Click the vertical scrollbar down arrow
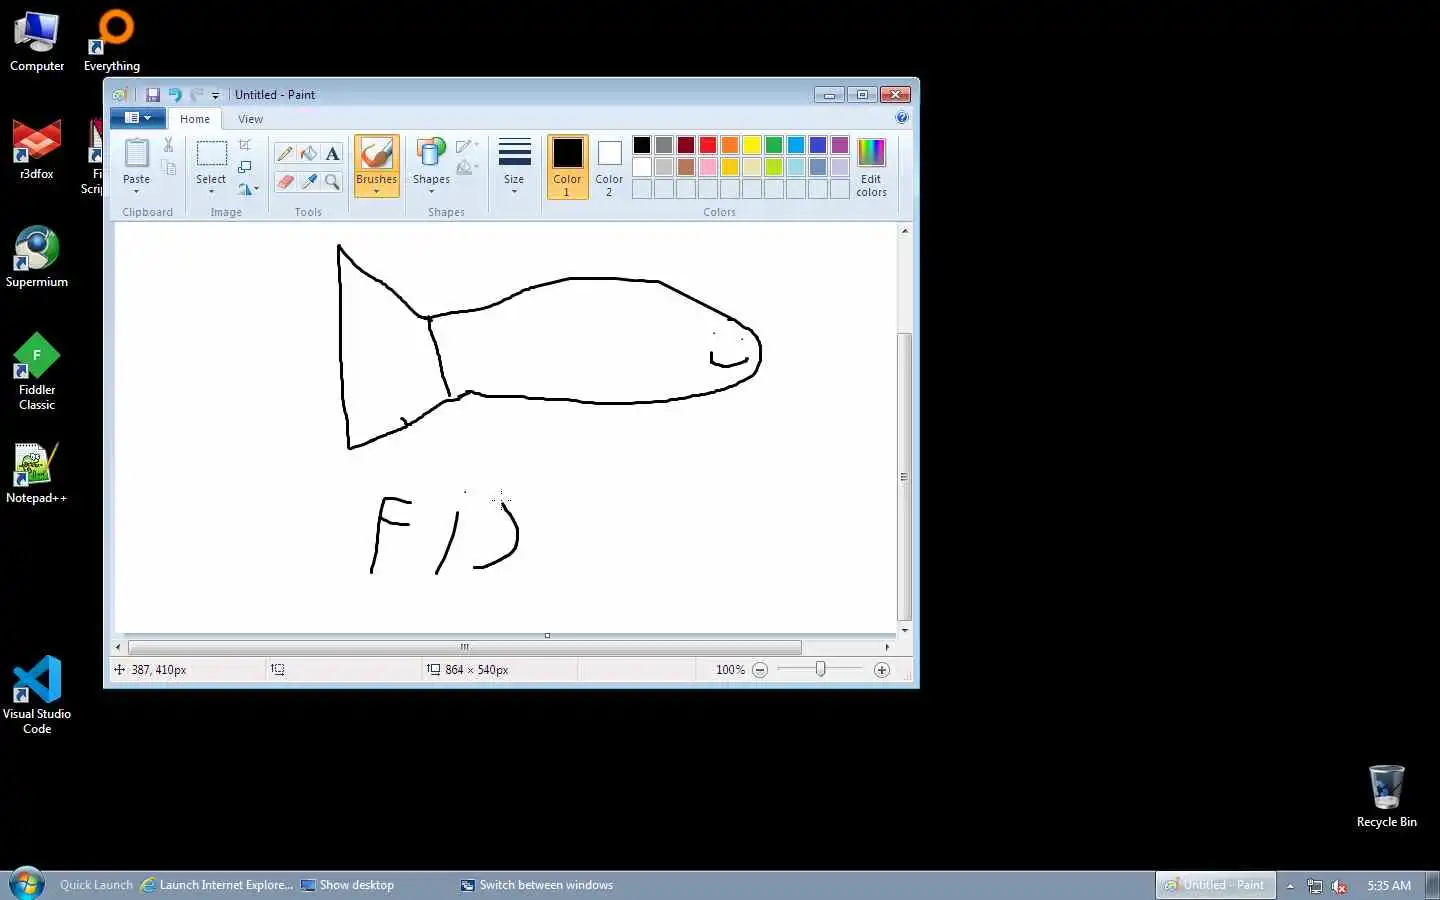This screenshot has width=1440, height=900. pyautogui.click(x=905, y=630)
